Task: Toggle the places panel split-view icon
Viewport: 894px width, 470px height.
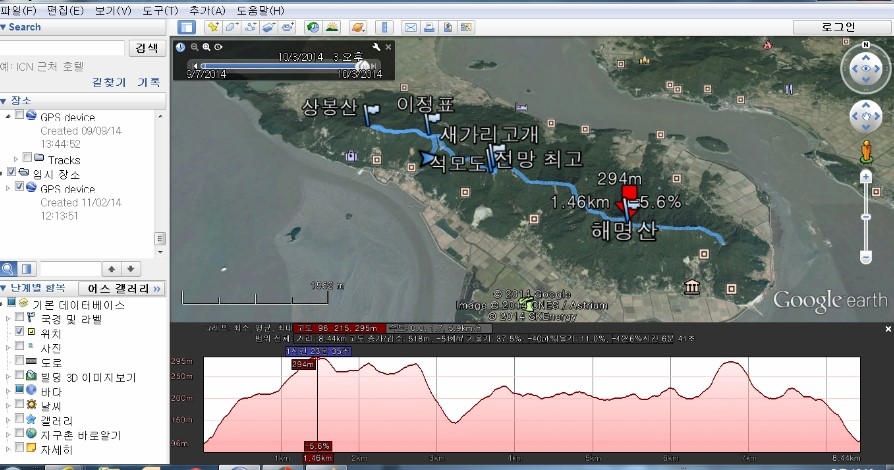Action: [26, 269]
